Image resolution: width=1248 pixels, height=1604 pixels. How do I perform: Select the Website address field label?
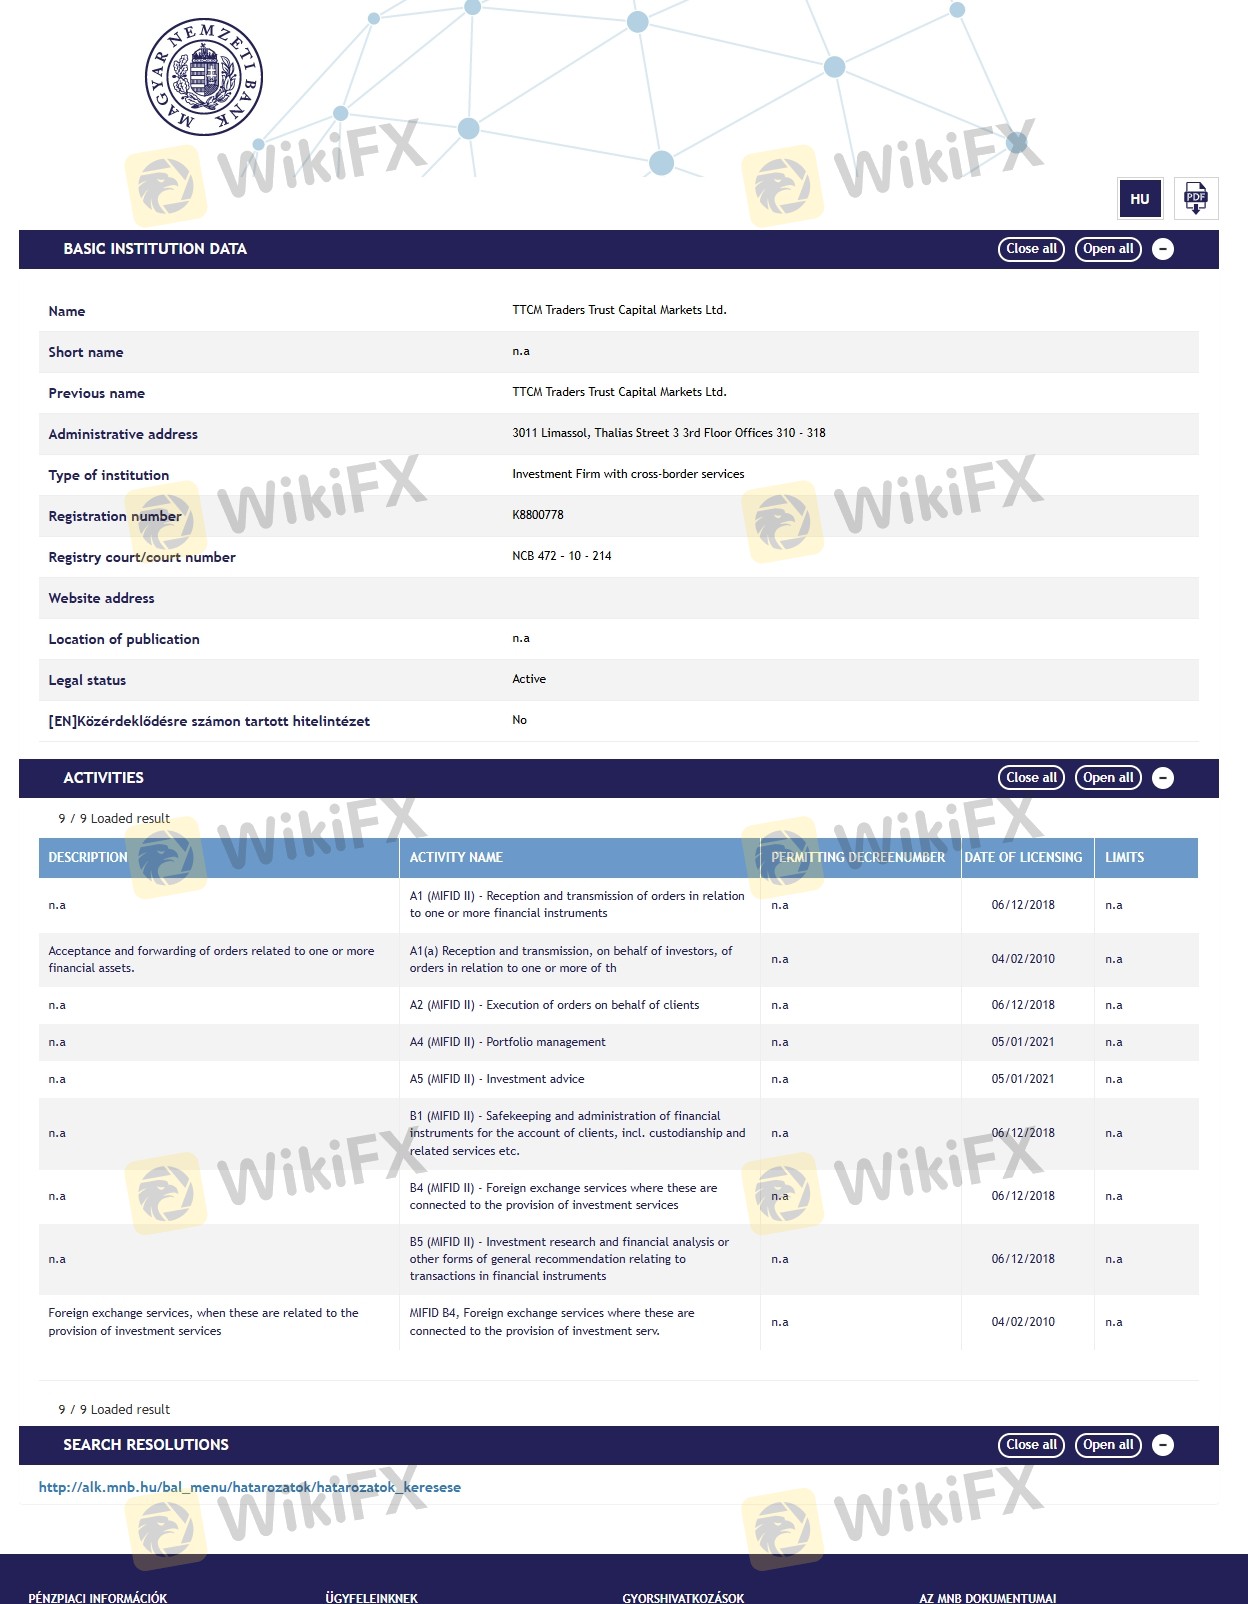101,598
